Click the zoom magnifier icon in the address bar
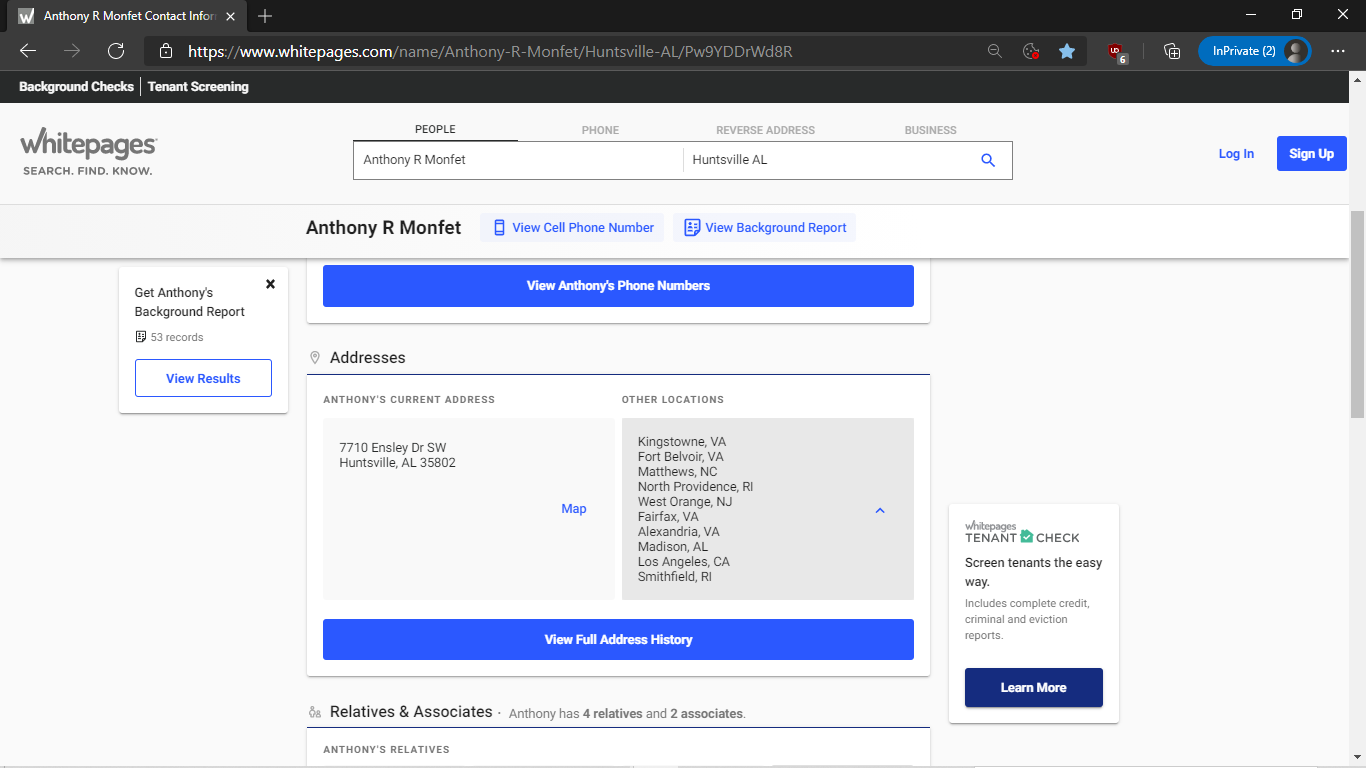 (x=995, y=51)
